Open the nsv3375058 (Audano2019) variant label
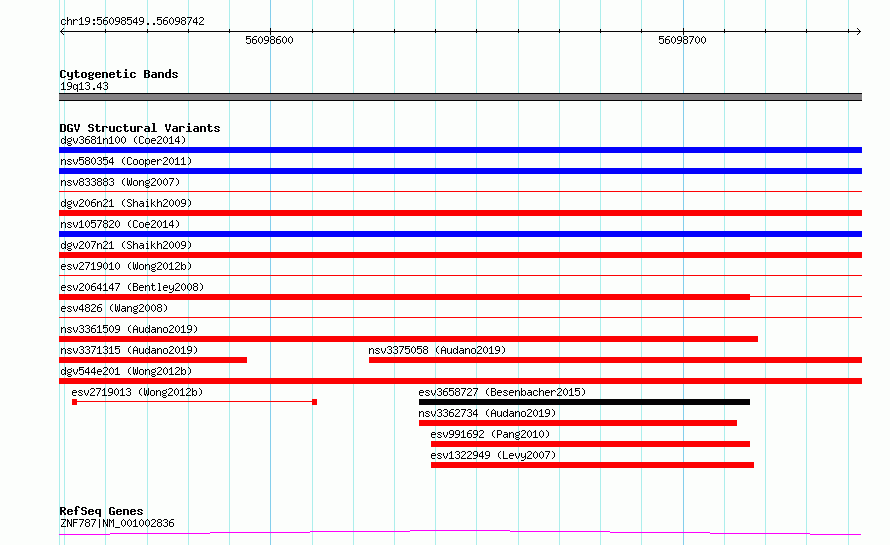Image resolution: width=890 pixels, height=545 pixels. 437,350
